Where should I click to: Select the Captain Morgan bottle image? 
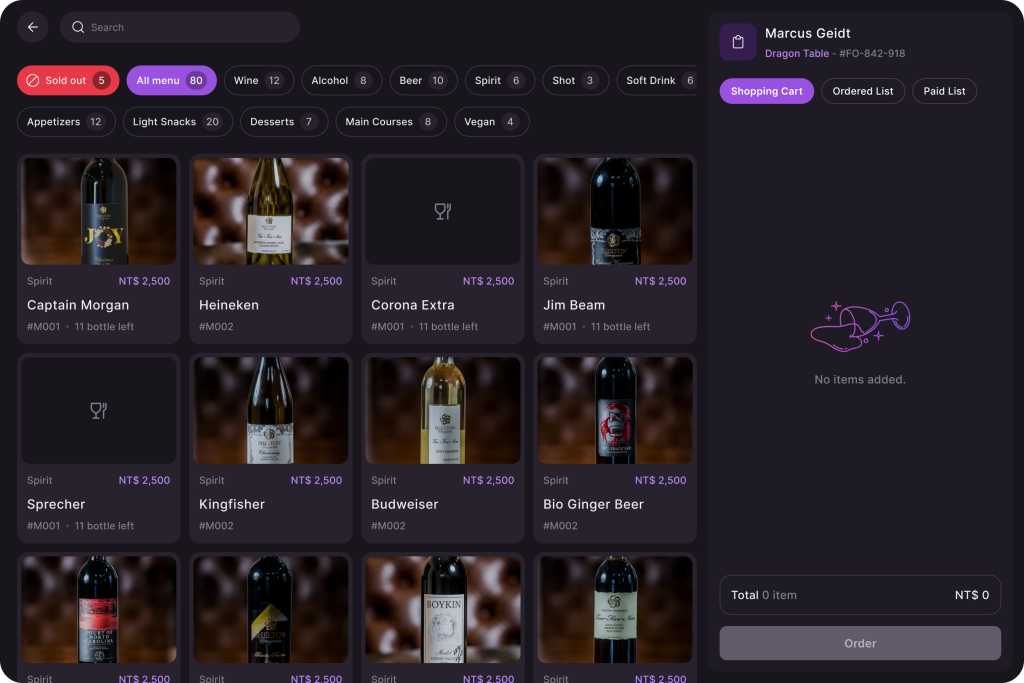tap(99, 211)
